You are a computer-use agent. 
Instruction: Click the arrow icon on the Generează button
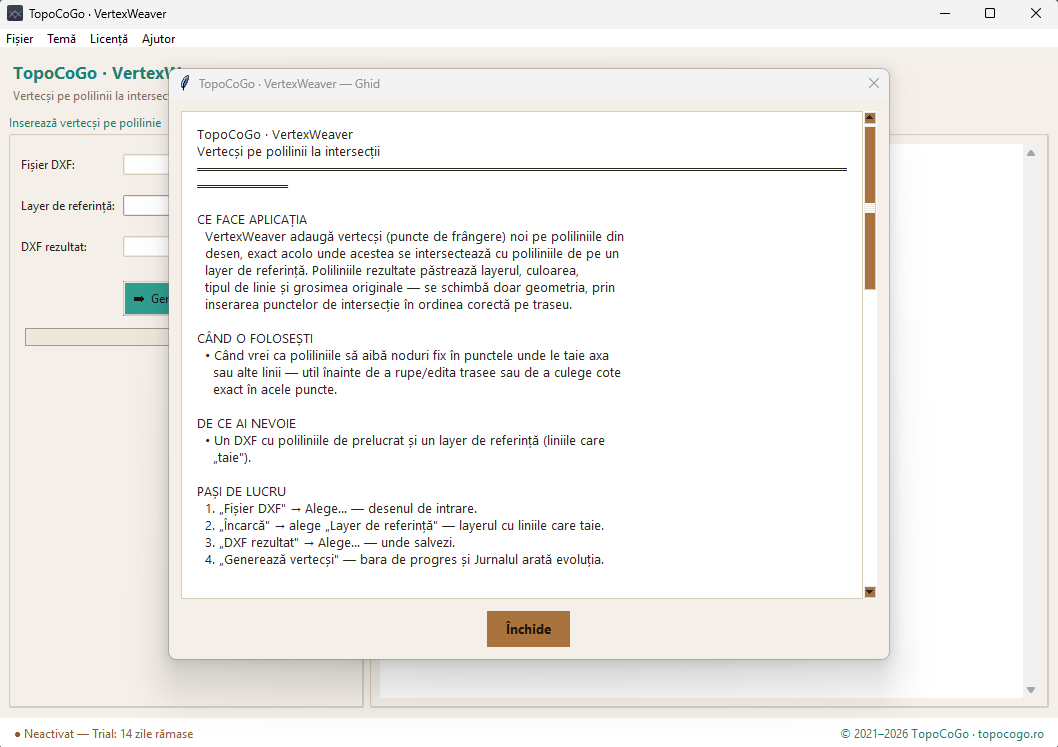click(x=139, y=299)
